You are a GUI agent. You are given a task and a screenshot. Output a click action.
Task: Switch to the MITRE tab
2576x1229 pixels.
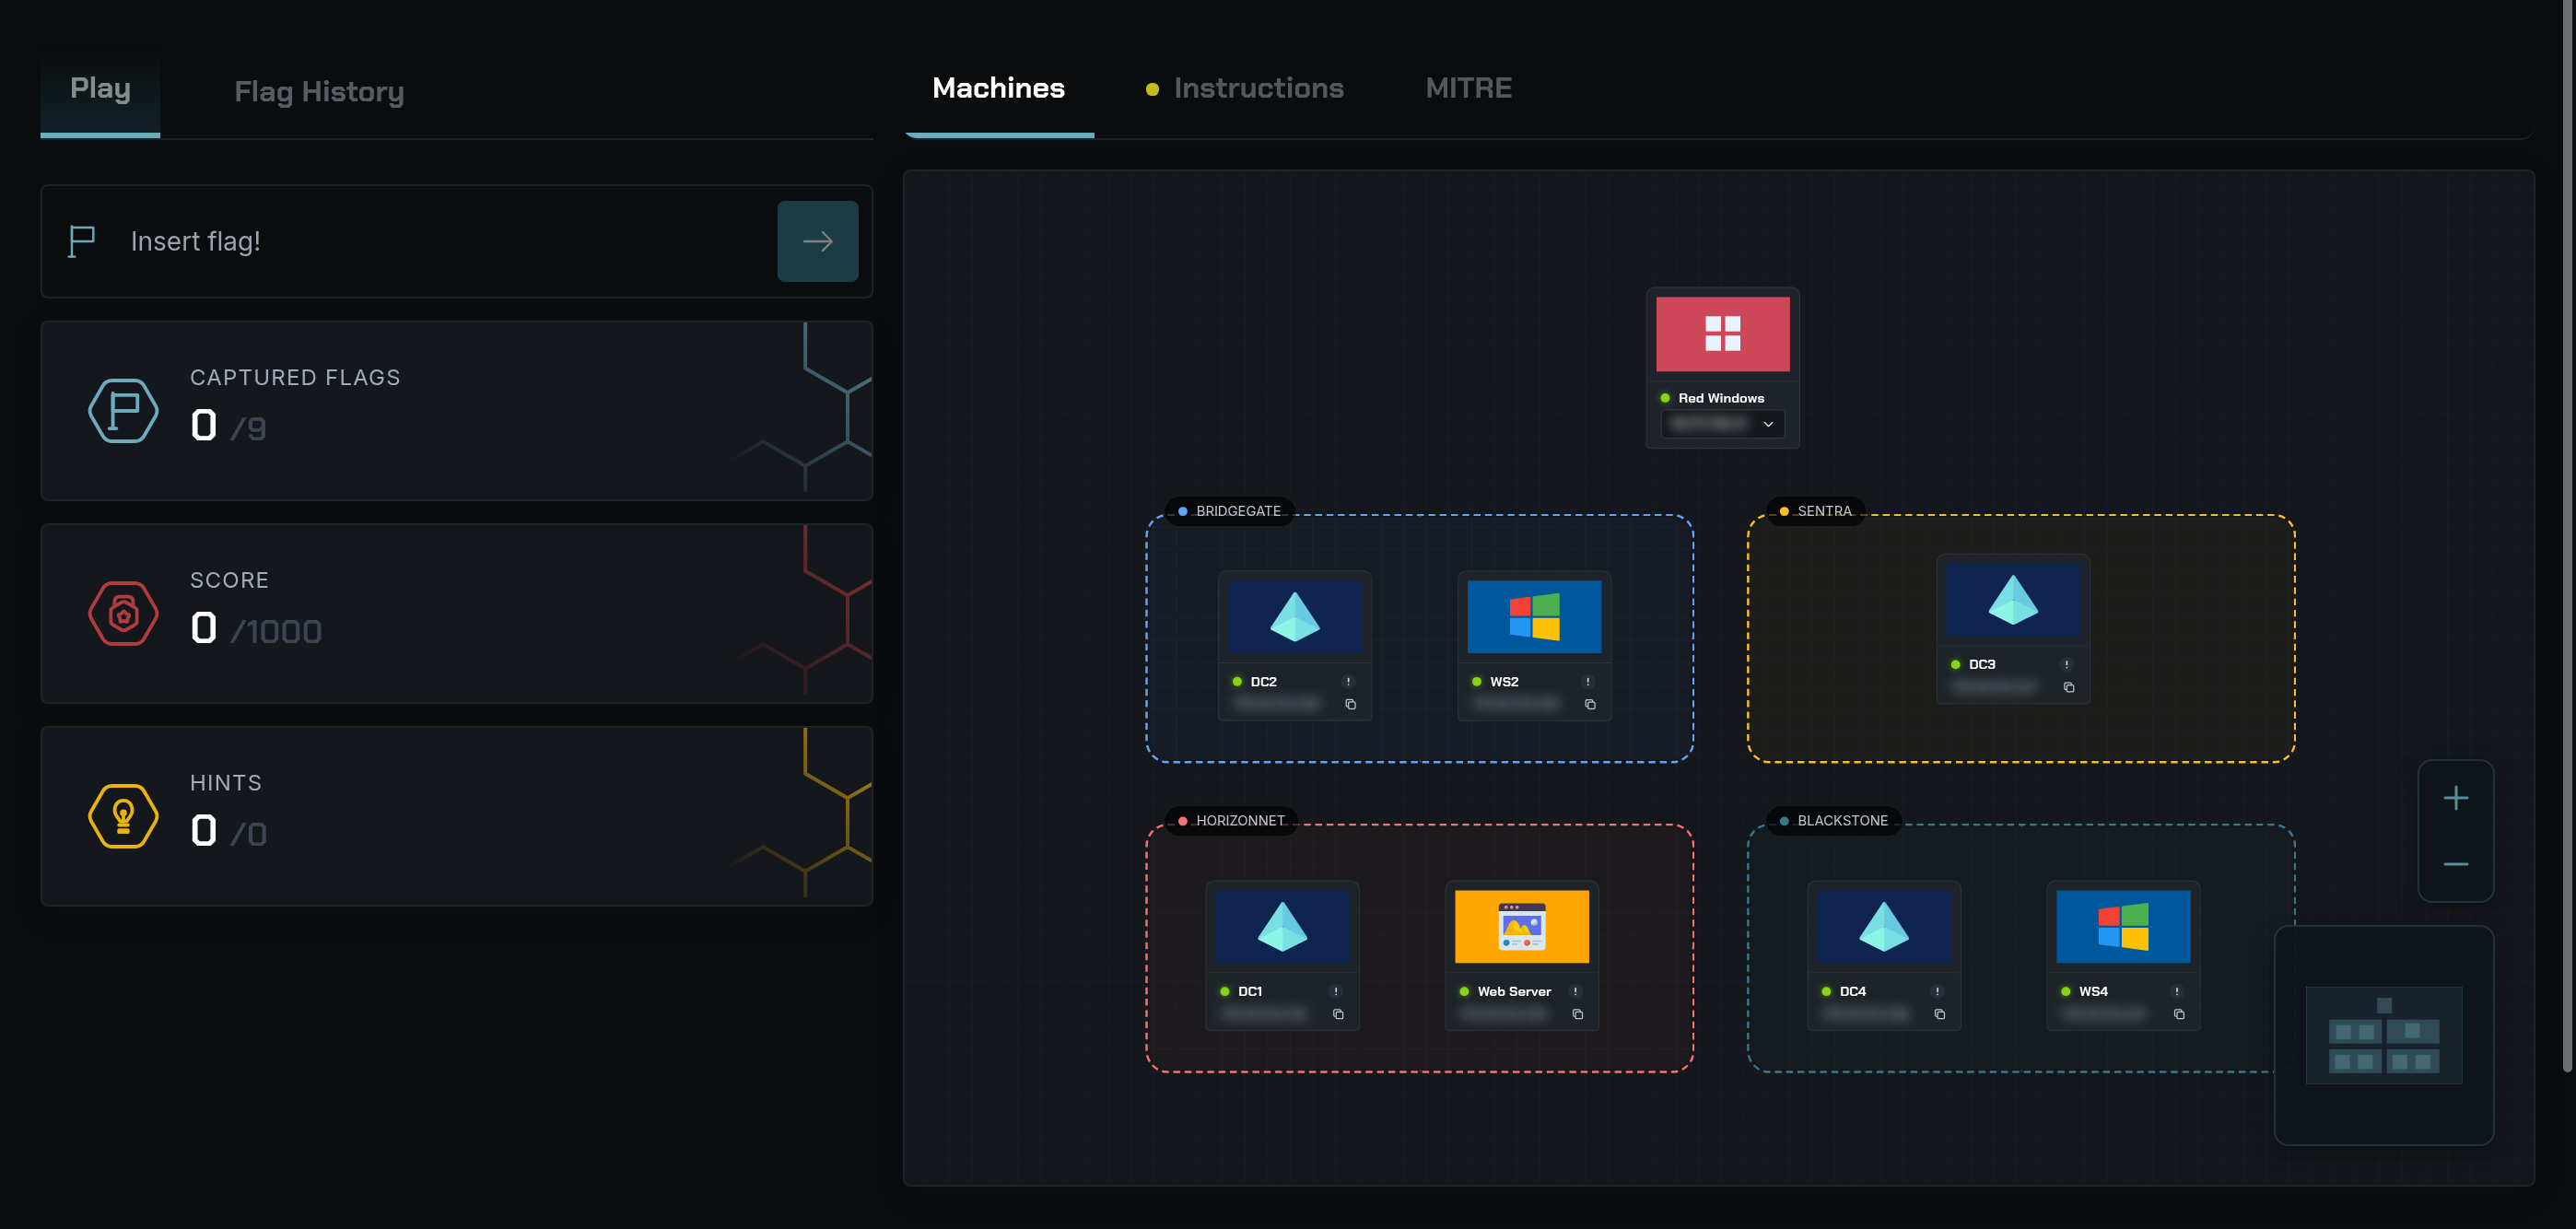coord(1468,88)
